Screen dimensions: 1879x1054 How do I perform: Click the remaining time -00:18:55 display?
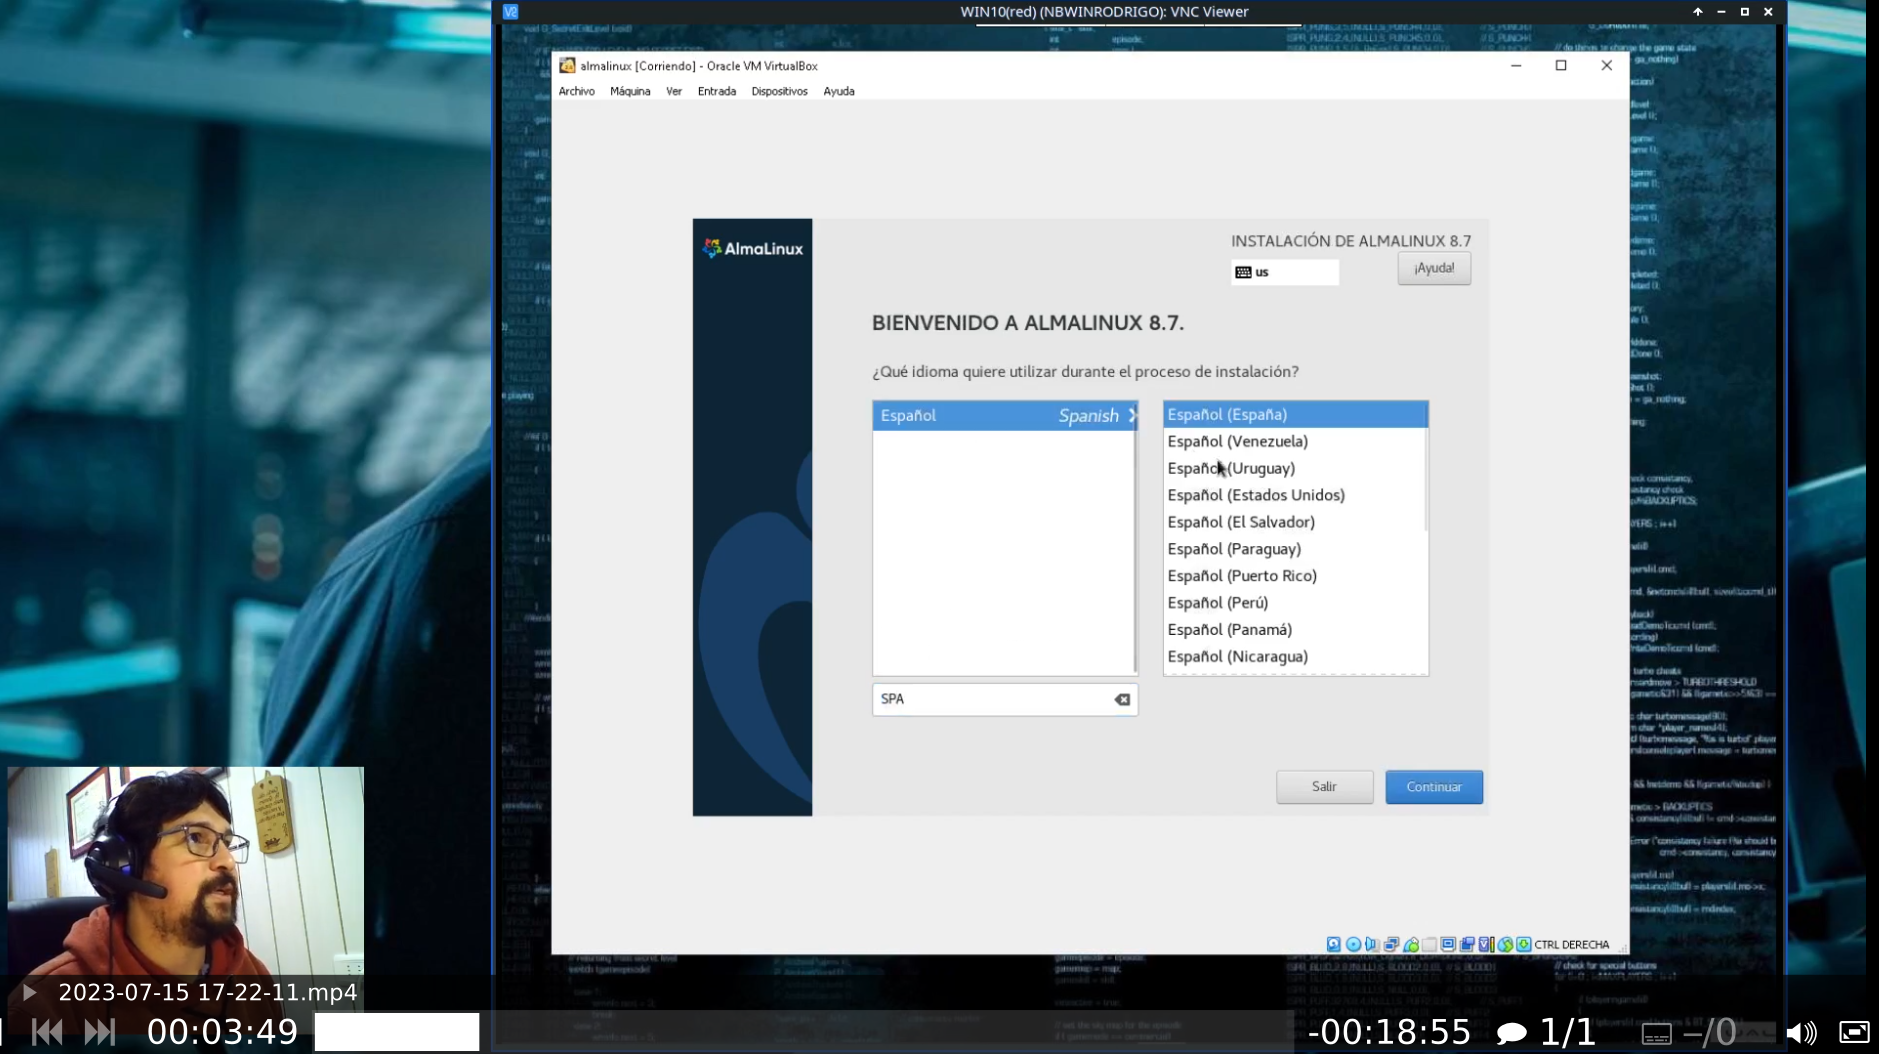click(x=1389, y=1032)
